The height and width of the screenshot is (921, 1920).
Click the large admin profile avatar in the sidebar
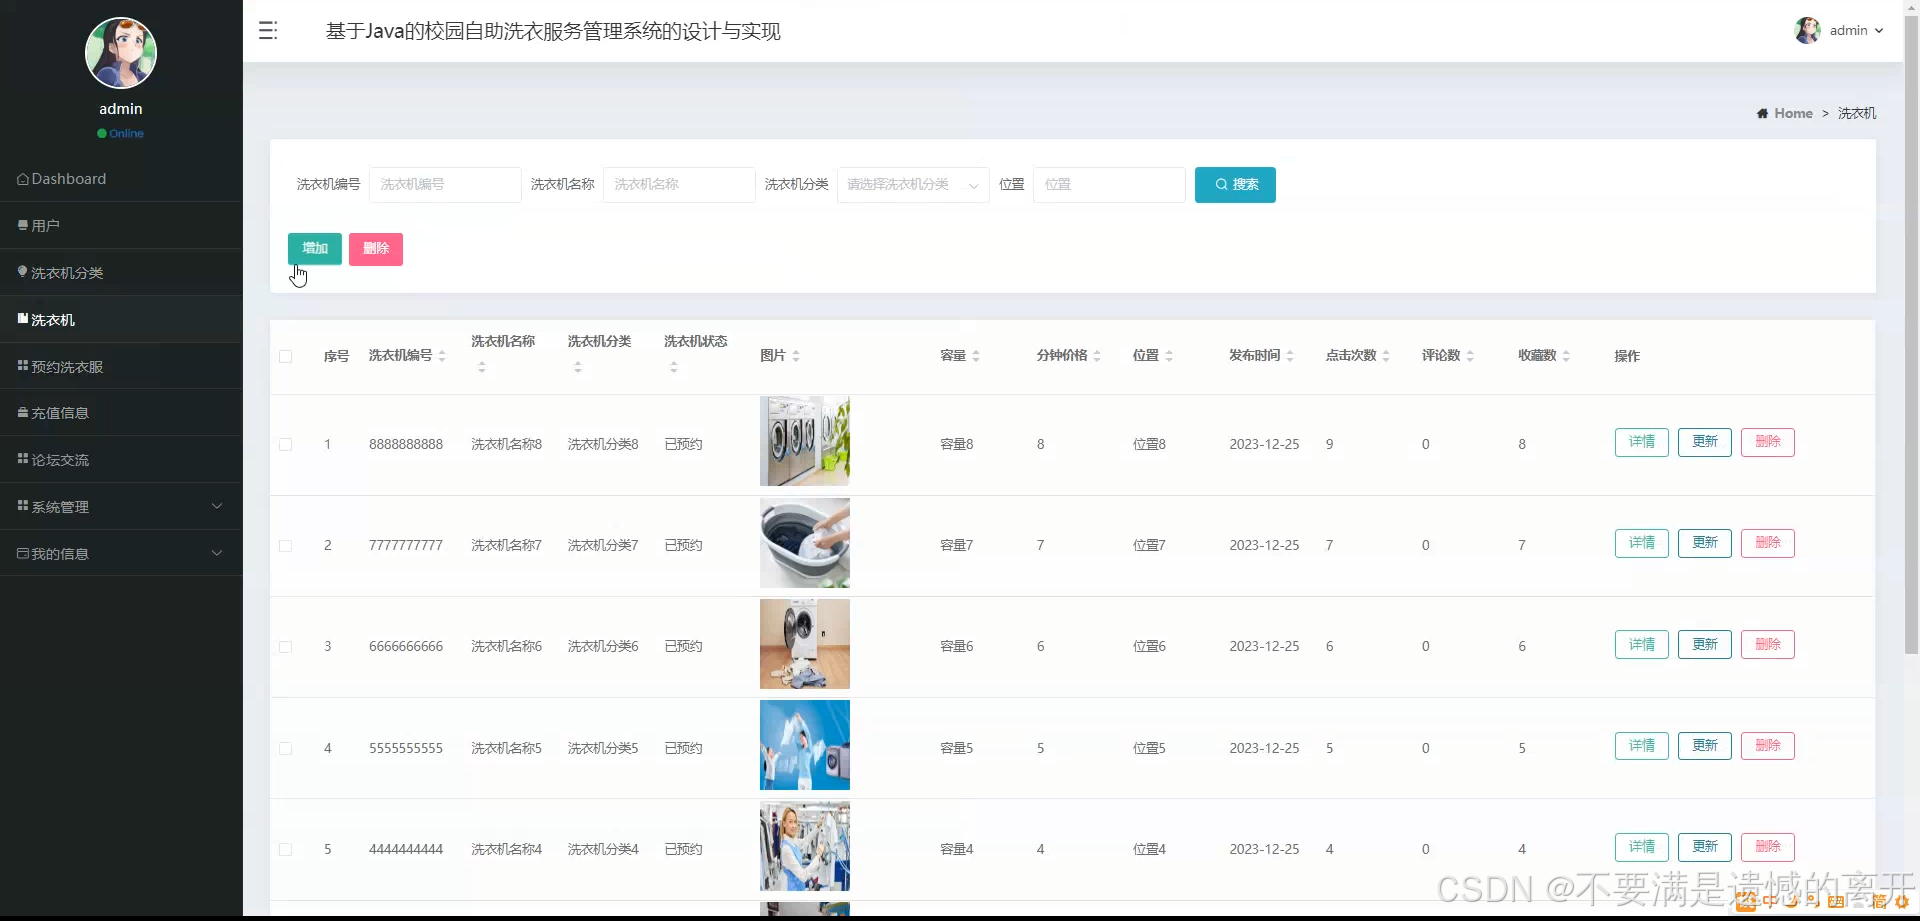(121, 53)
